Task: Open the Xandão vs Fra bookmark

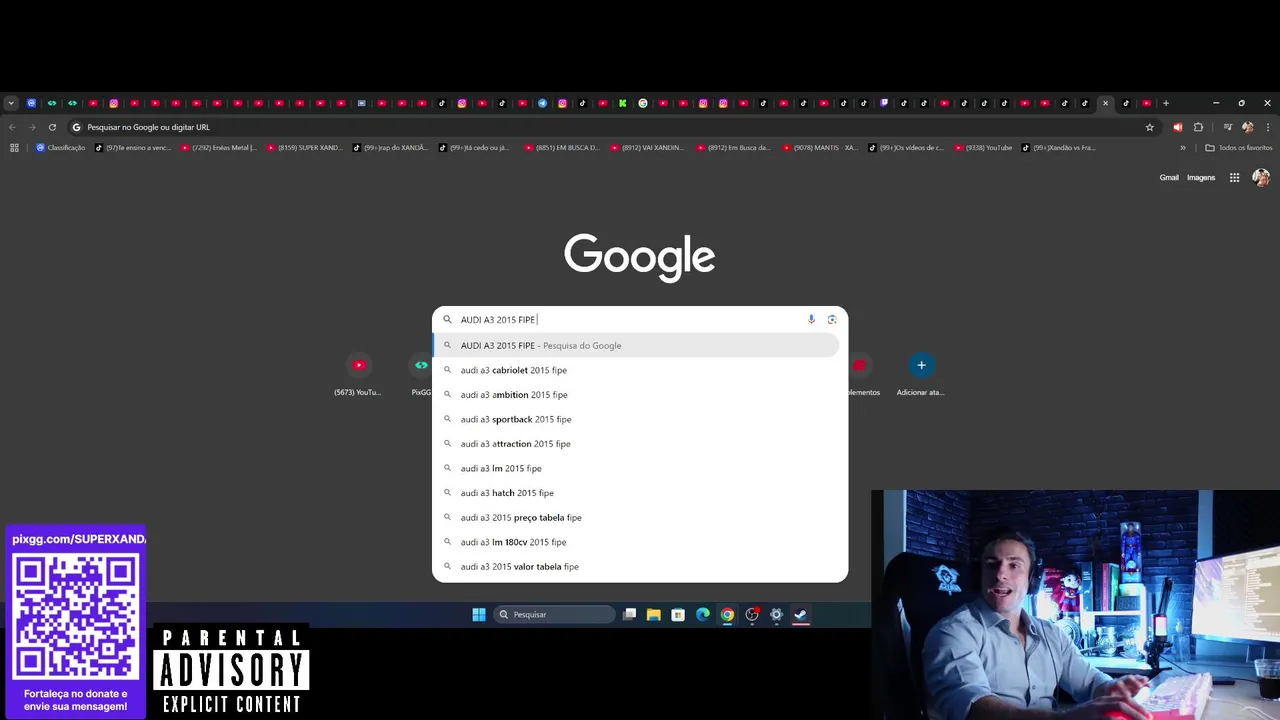Action: click(1059, 148)
